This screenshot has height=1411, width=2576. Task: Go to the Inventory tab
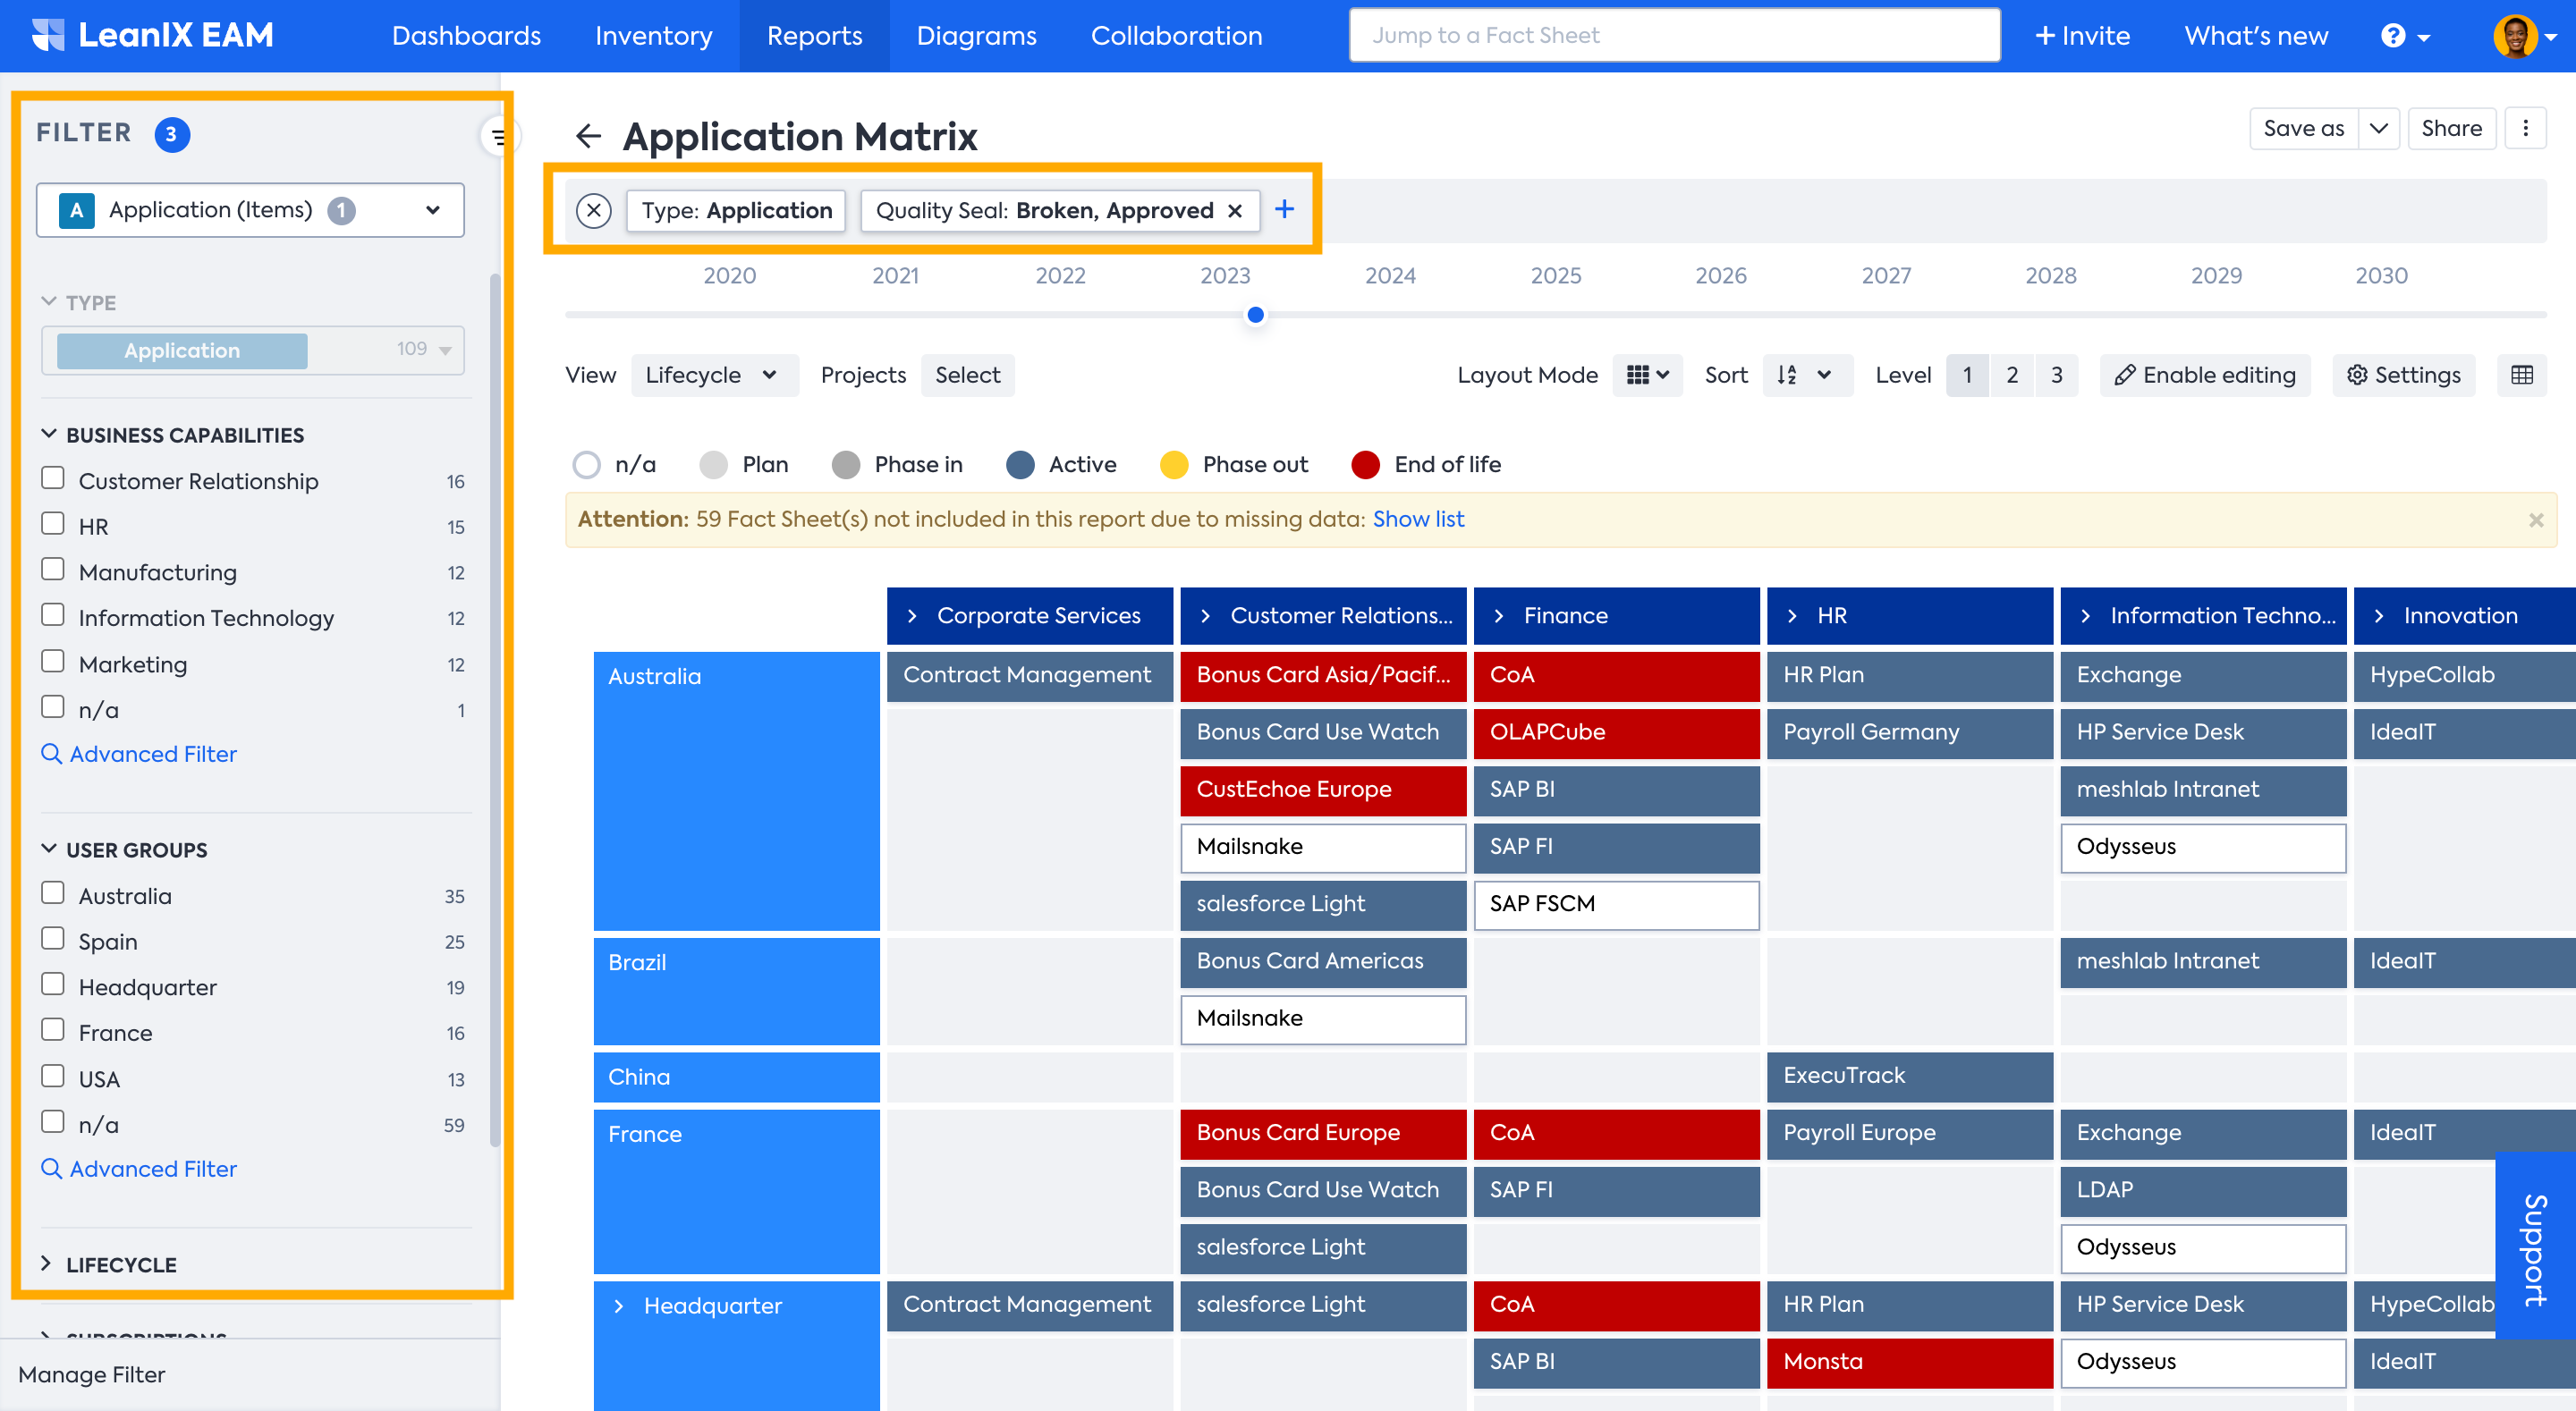(x=653, y=36)
